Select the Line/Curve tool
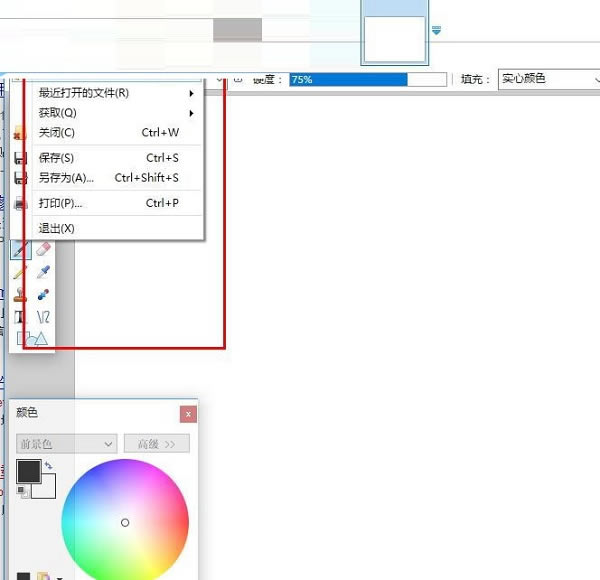 click(x=43, y=317)
